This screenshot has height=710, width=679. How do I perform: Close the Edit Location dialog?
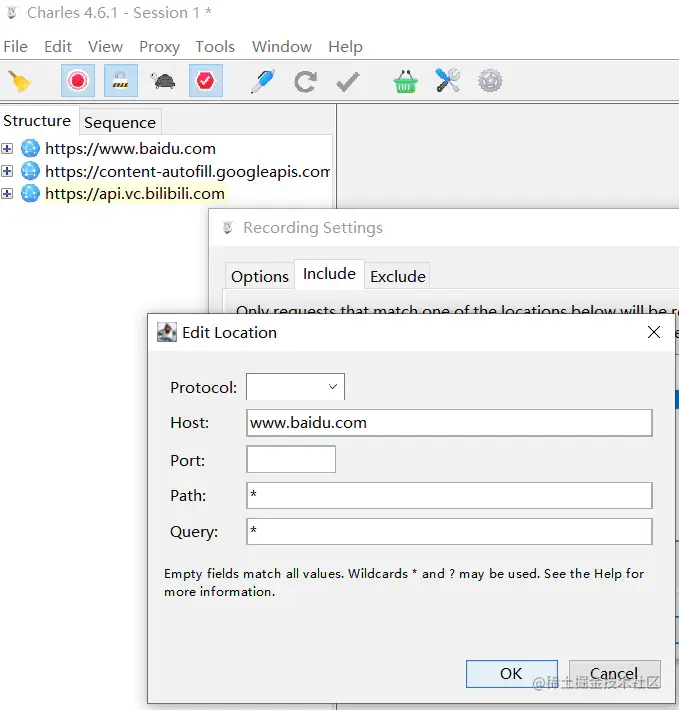[654, 332]
